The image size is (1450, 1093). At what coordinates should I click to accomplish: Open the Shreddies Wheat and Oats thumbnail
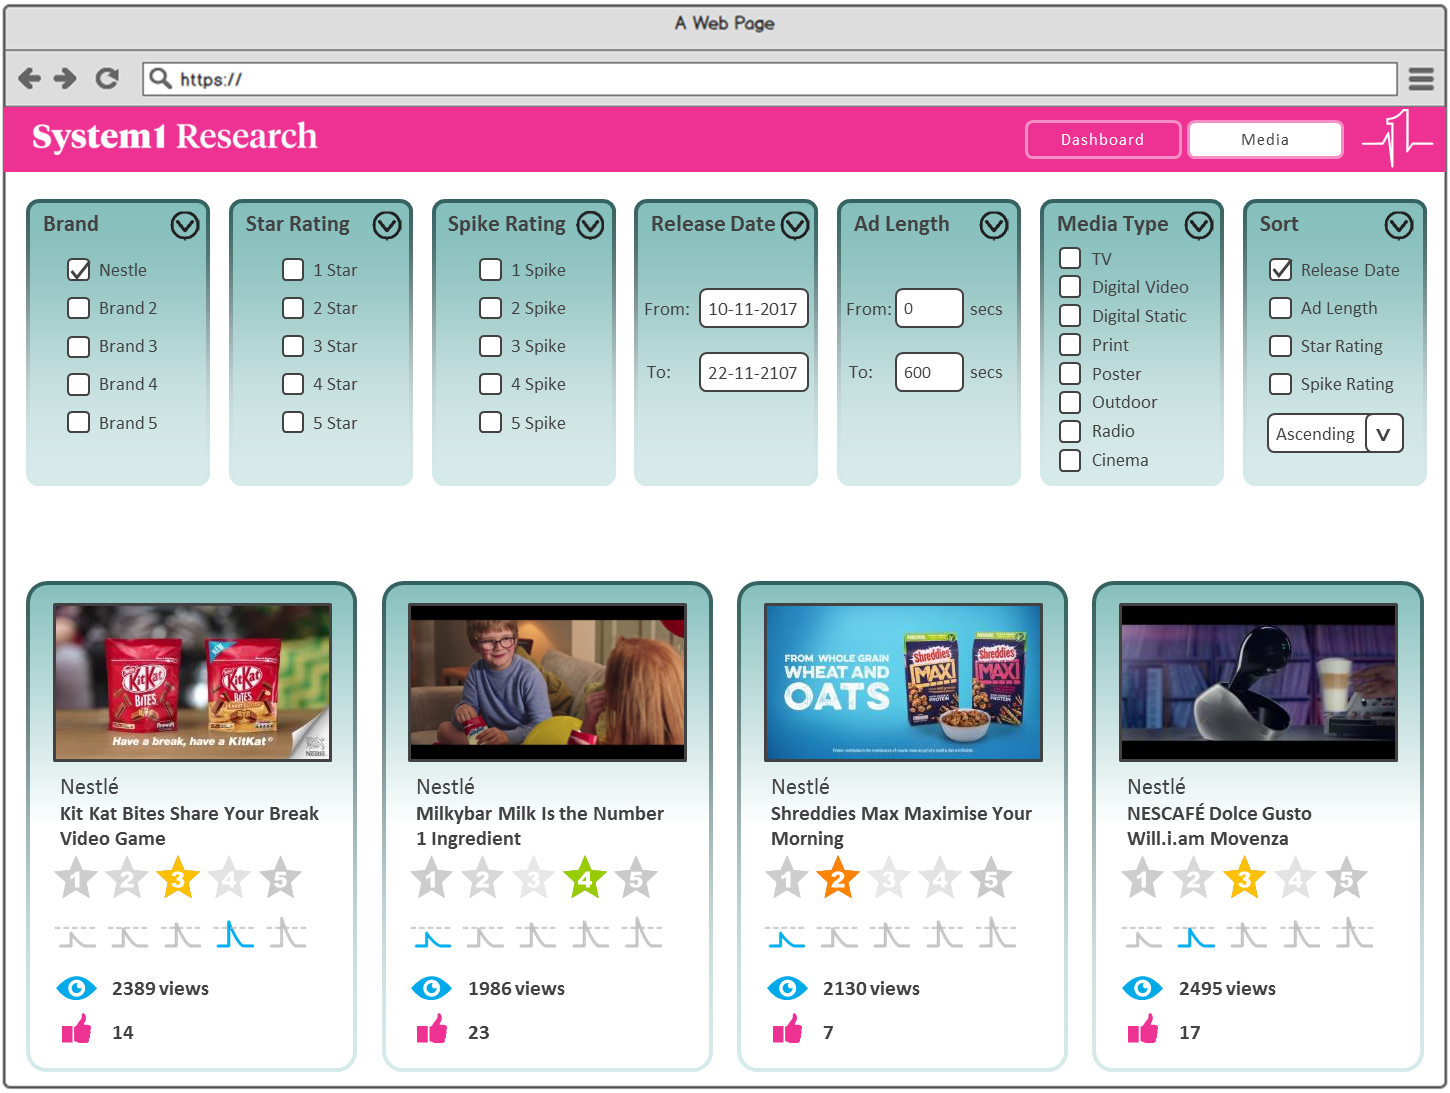[x=903, y=682]
